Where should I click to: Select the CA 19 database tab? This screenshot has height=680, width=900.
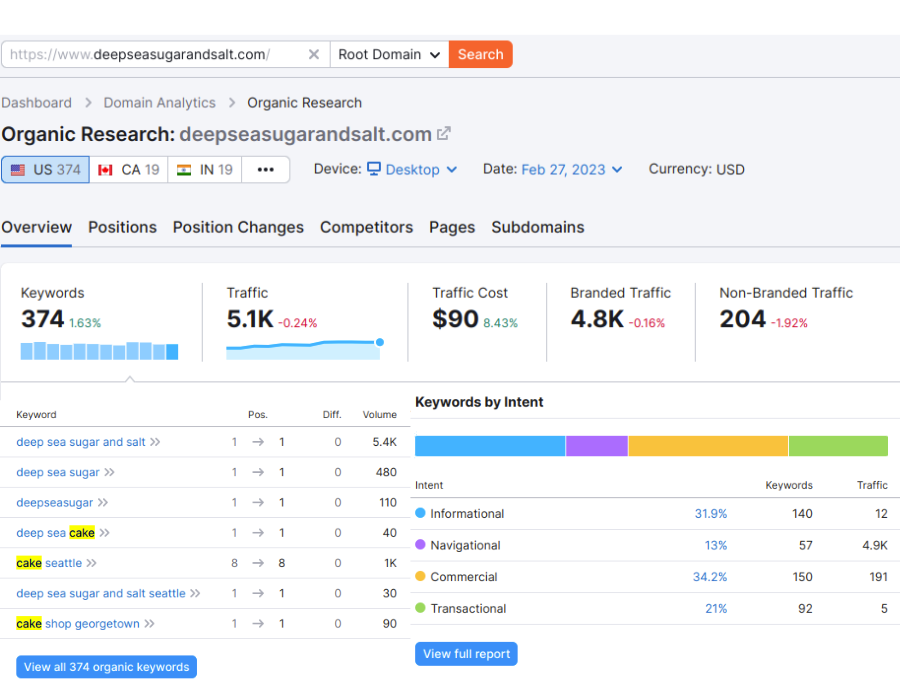tap(129, 170)
